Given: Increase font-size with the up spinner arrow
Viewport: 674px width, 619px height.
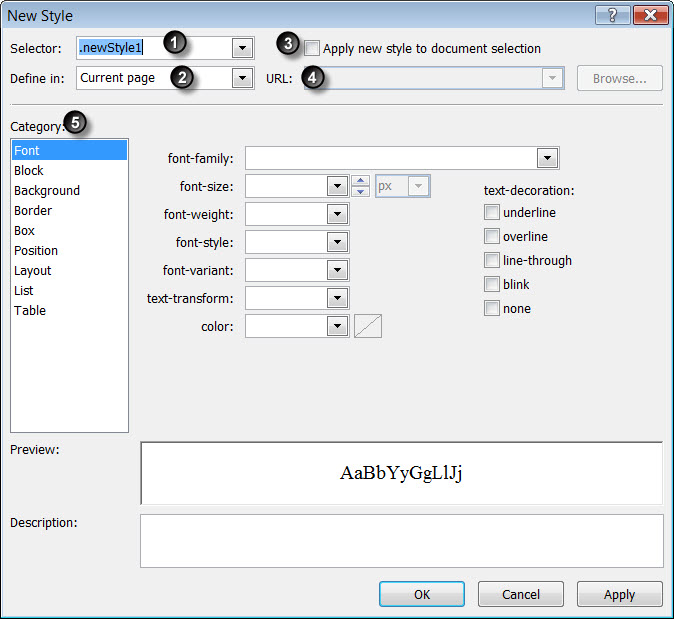Looking at the screenshot, I should 361,181.
